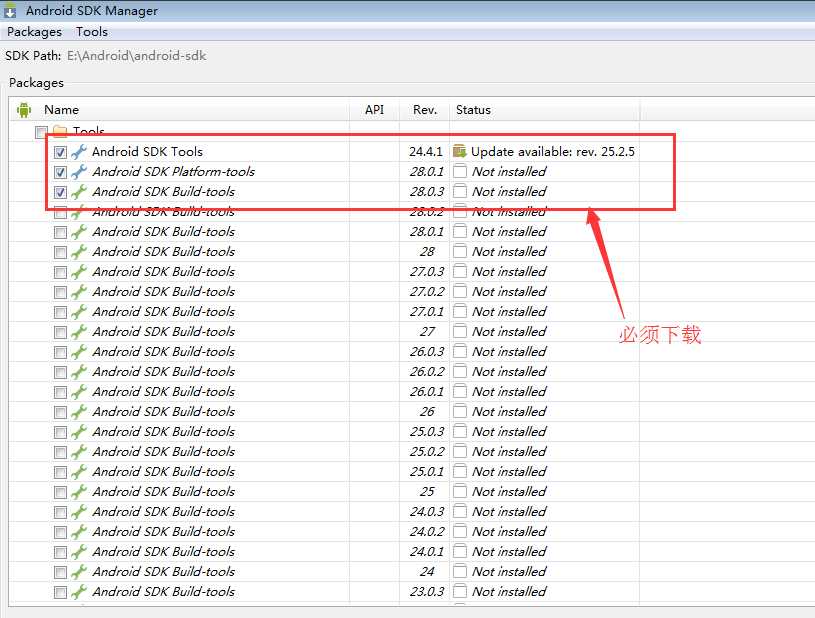
Task: Click the wrench icon for Build-tools 27.0.1
Action: coord(79,312)
